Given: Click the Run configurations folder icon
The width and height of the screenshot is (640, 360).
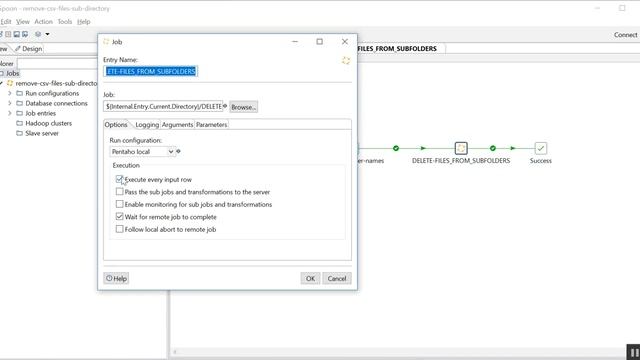Looking at the screenshot, I should pos(19,93).
